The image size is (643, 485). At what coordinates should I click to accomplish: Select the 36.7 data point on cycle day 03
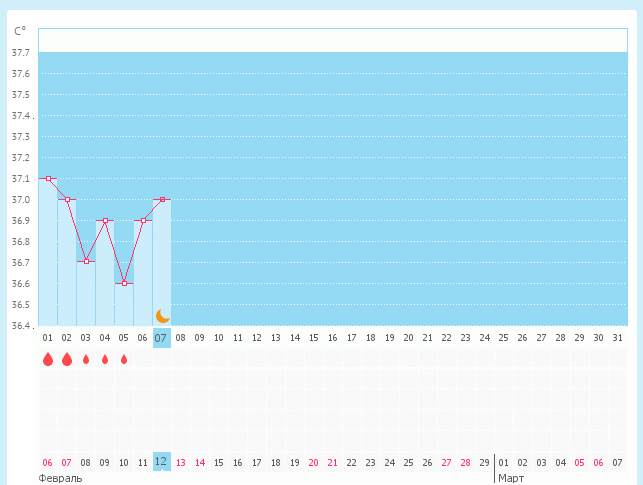(86, 261)
